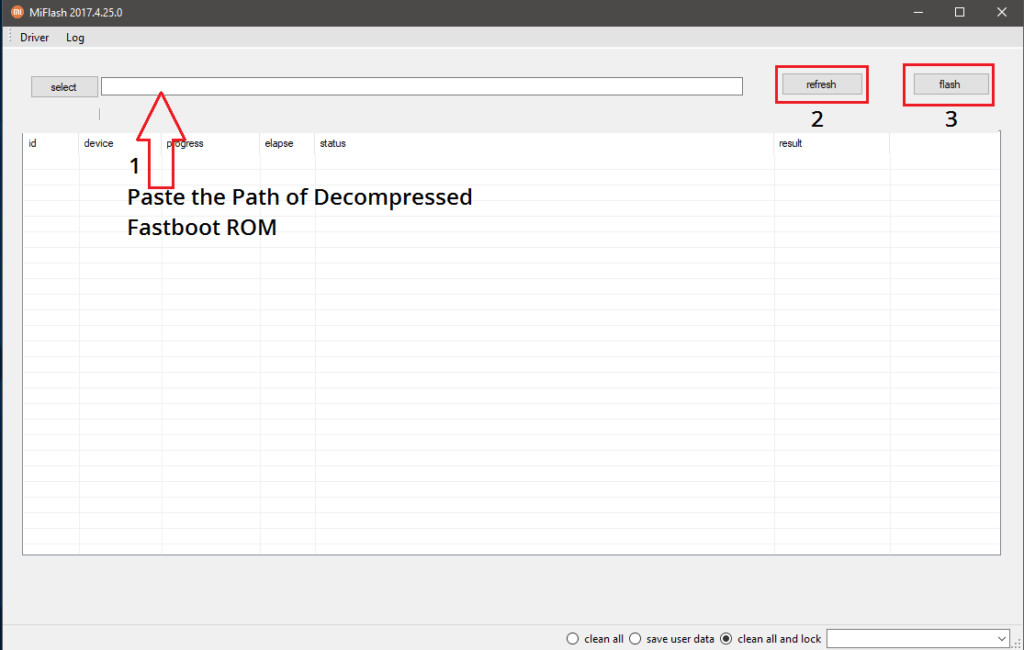Viewport: 1024px width, 650px height.
Task: Close the MiFlash window
Action: pyautogui.click(x=1002, y=12)
